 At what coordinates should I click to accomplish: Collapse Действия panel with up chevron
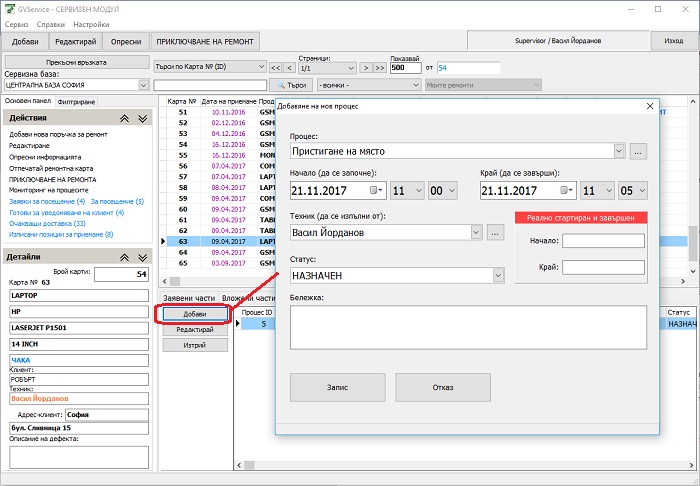pyautogui.click(x=125, y=118)
